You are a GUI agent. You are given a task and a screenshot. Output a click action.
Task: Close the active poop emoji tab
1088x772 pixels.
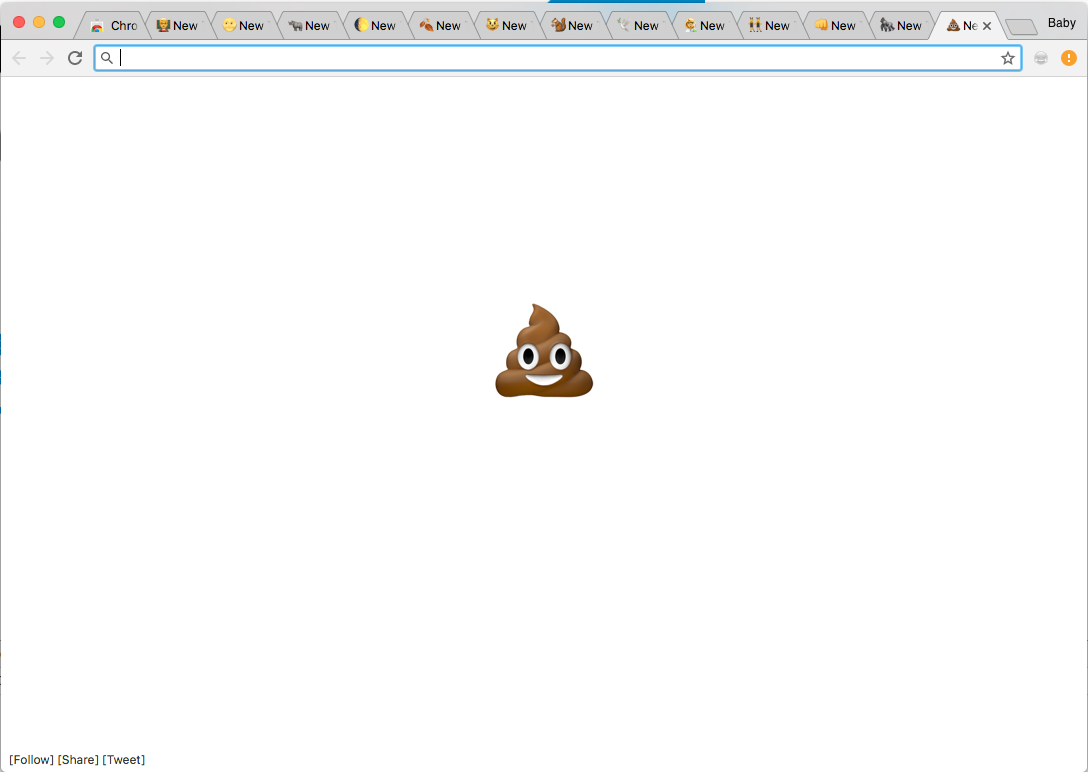tap(987, 25)
